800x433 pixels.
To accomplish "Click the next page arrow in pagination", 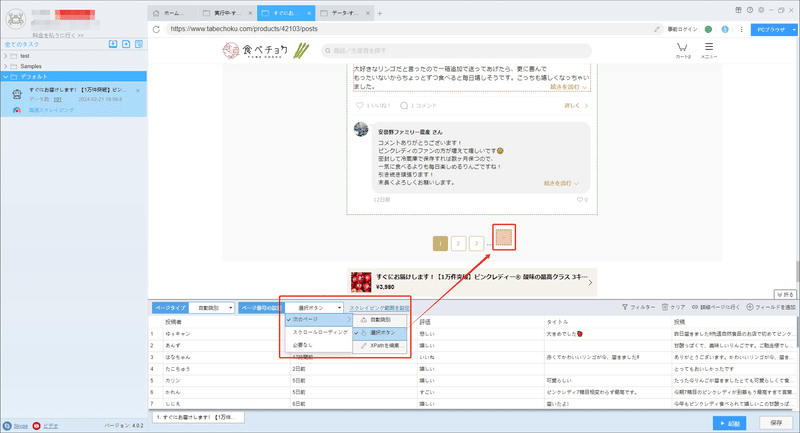I will [504, 237].
